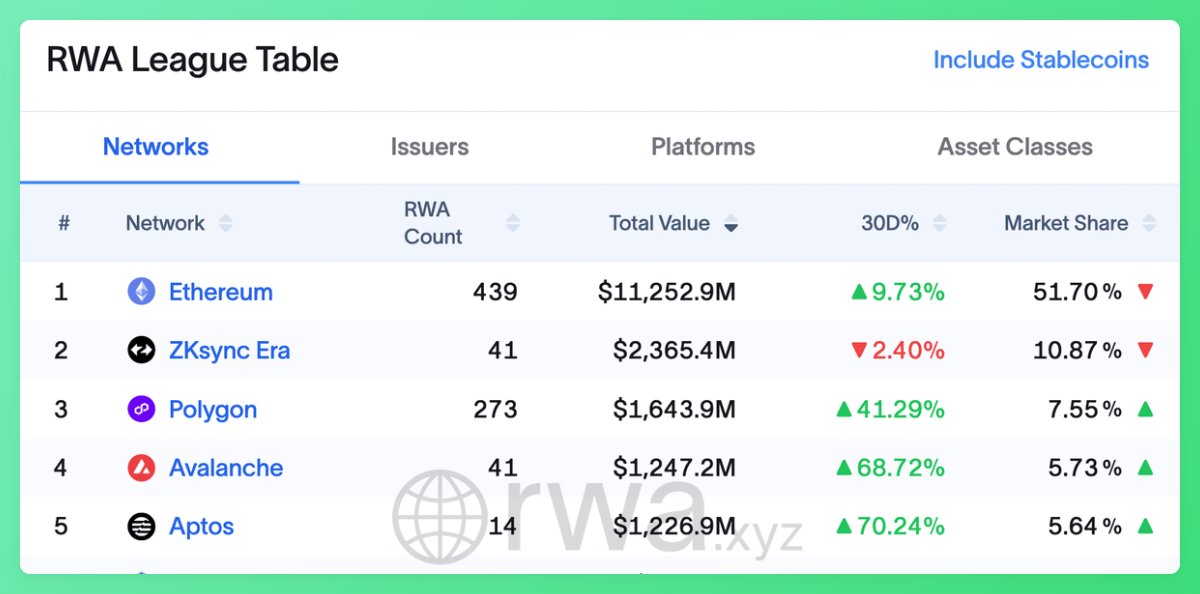Open the Ethereum network link
The width and height of the screenshot is (1200, 594).
pyautogui.click(x=221, y=292)
